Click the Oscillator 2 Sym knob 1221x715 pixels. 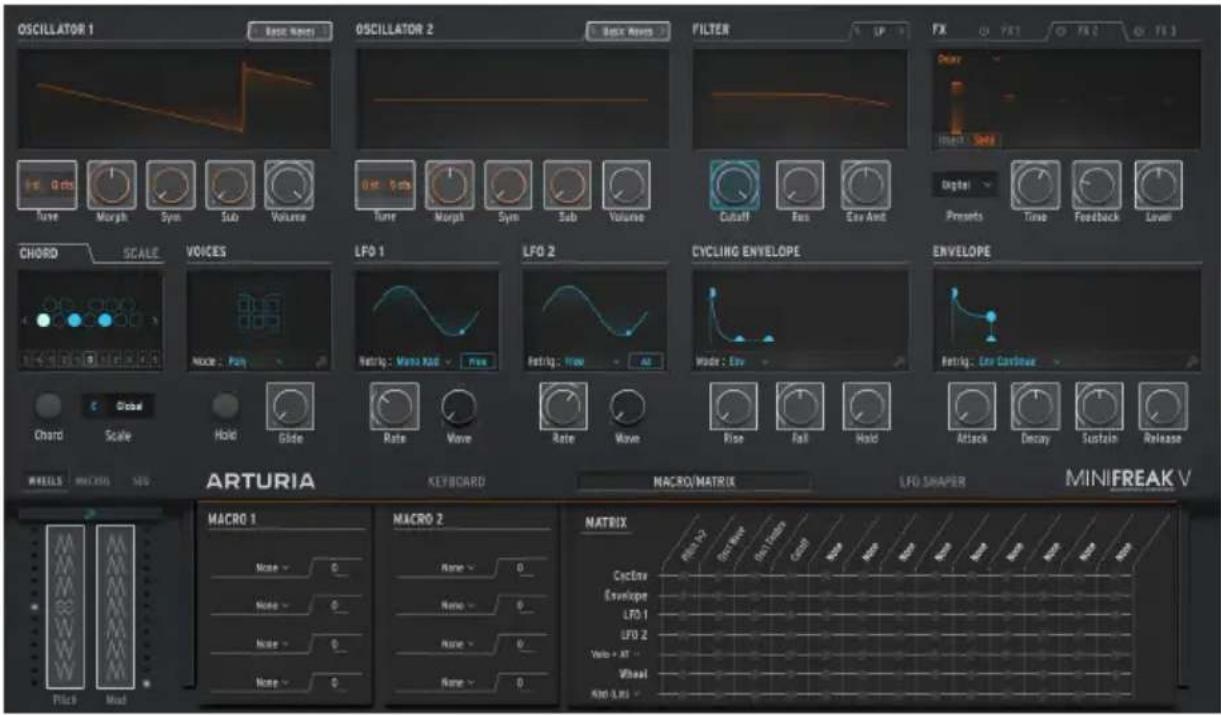pos(508,184)
